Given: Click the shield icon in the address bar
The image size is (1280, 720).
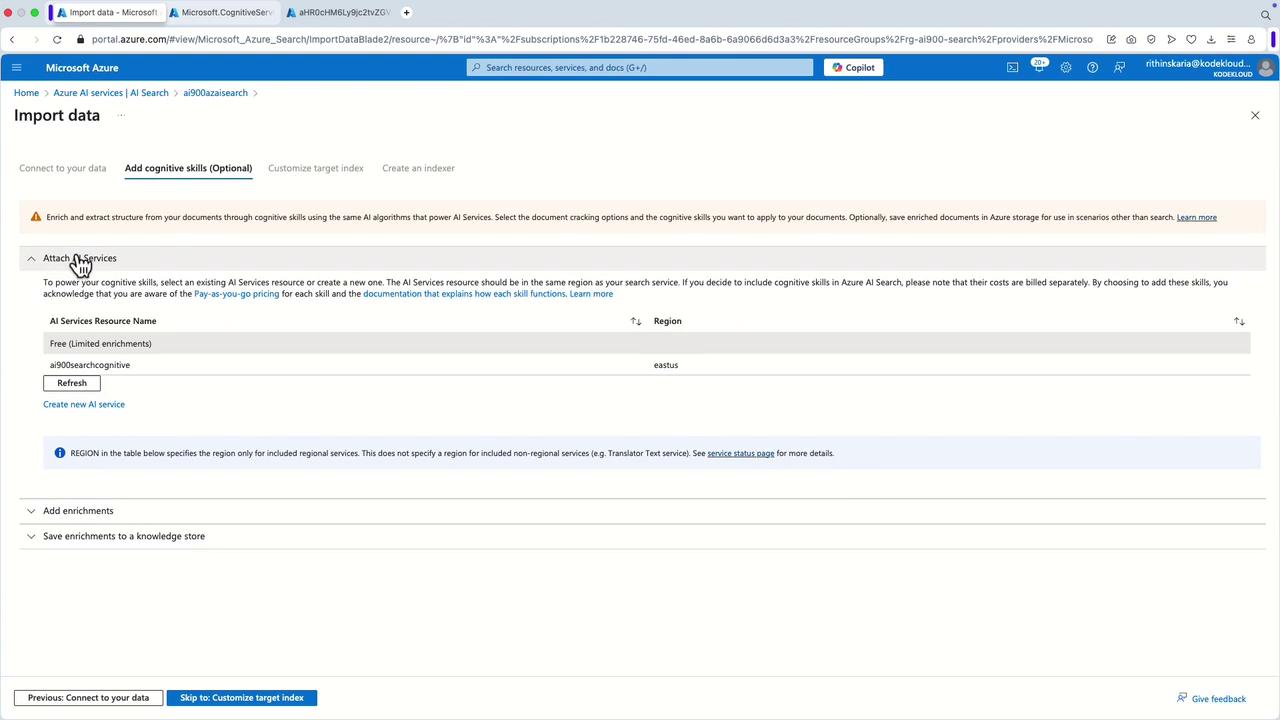Looking at the screenshot, I should [x=1151, y=39].
